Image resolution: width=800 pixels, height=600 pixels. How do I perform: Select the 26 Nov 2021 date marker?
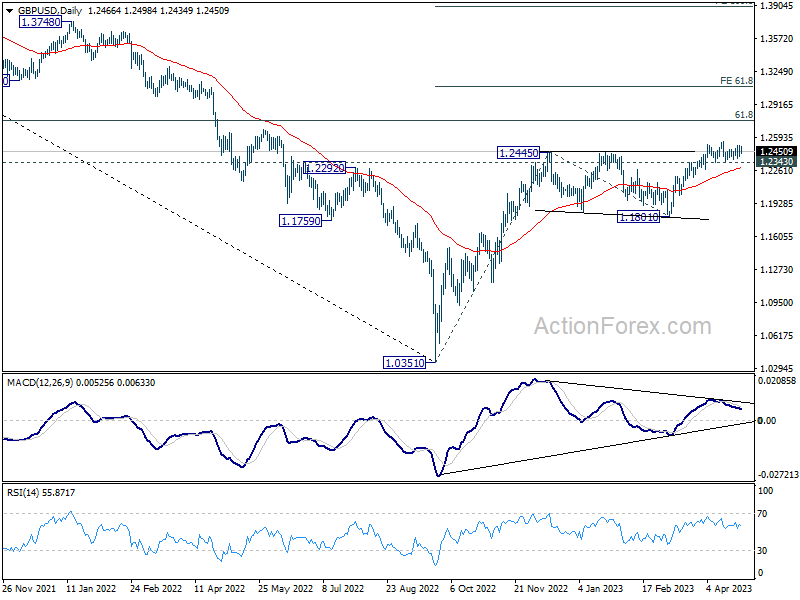click(x=29, y=588)
